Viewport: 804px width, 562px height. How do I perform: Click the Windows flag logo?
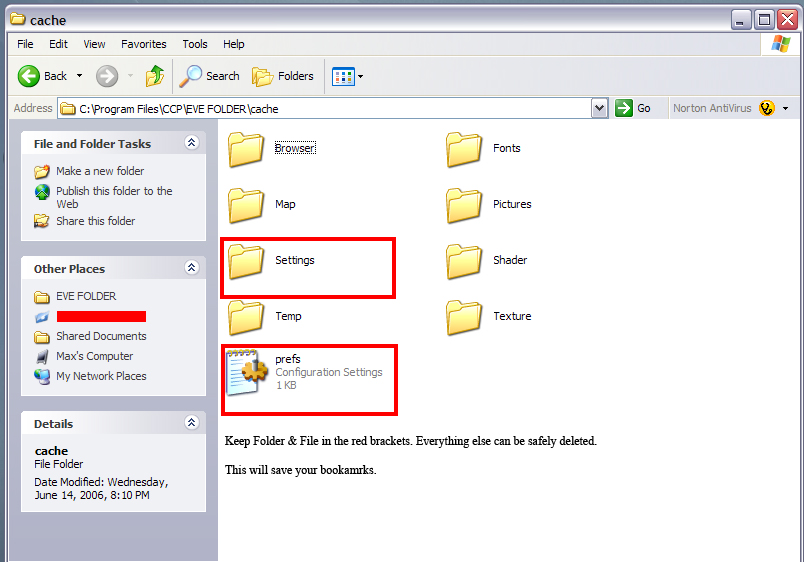pos(781,44)
